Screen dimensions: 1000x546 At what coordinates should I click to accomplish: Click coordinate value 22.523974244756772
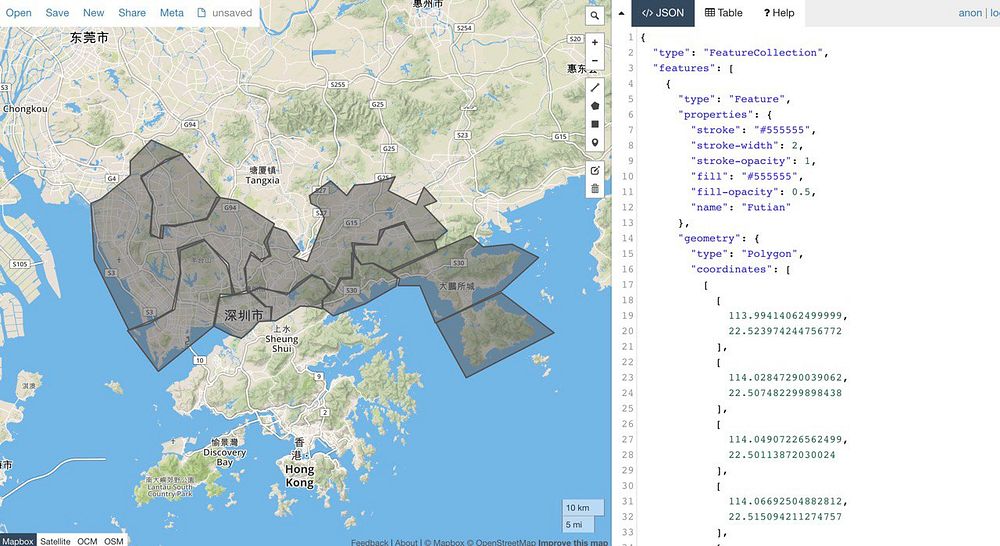785,331
